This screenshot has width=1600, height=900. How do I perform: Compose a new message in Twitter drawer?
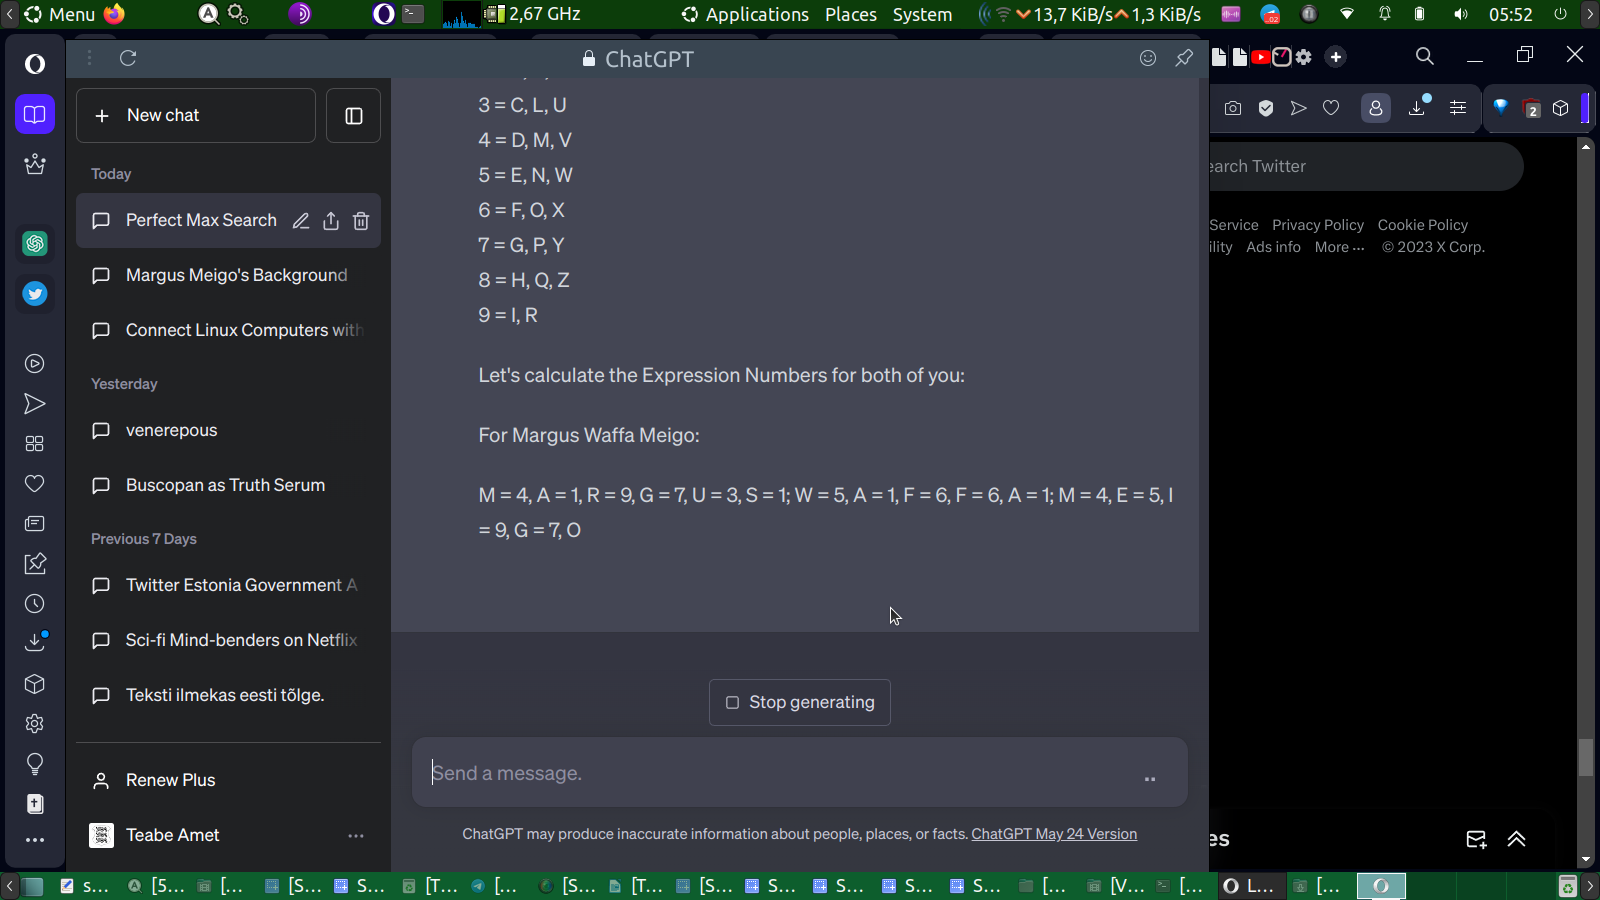click(1476, 839)
